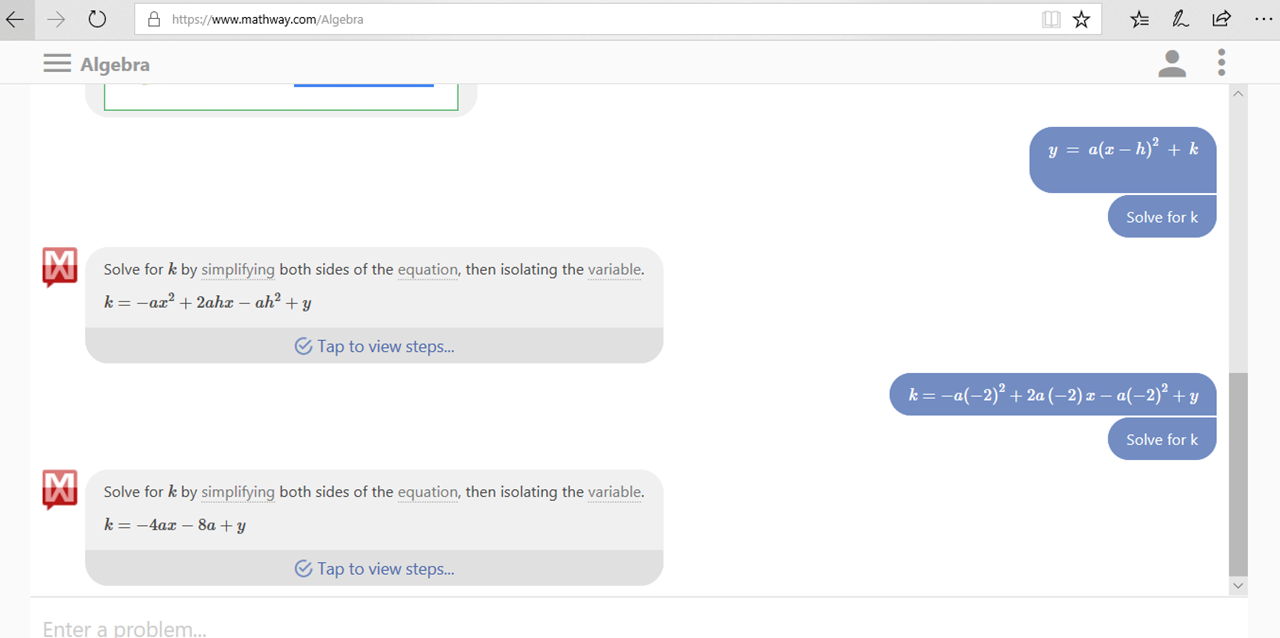Click the 'equation' link in second answer
Image resolution: width=1280 pixels, height=638 pixels.
[427, 491]
